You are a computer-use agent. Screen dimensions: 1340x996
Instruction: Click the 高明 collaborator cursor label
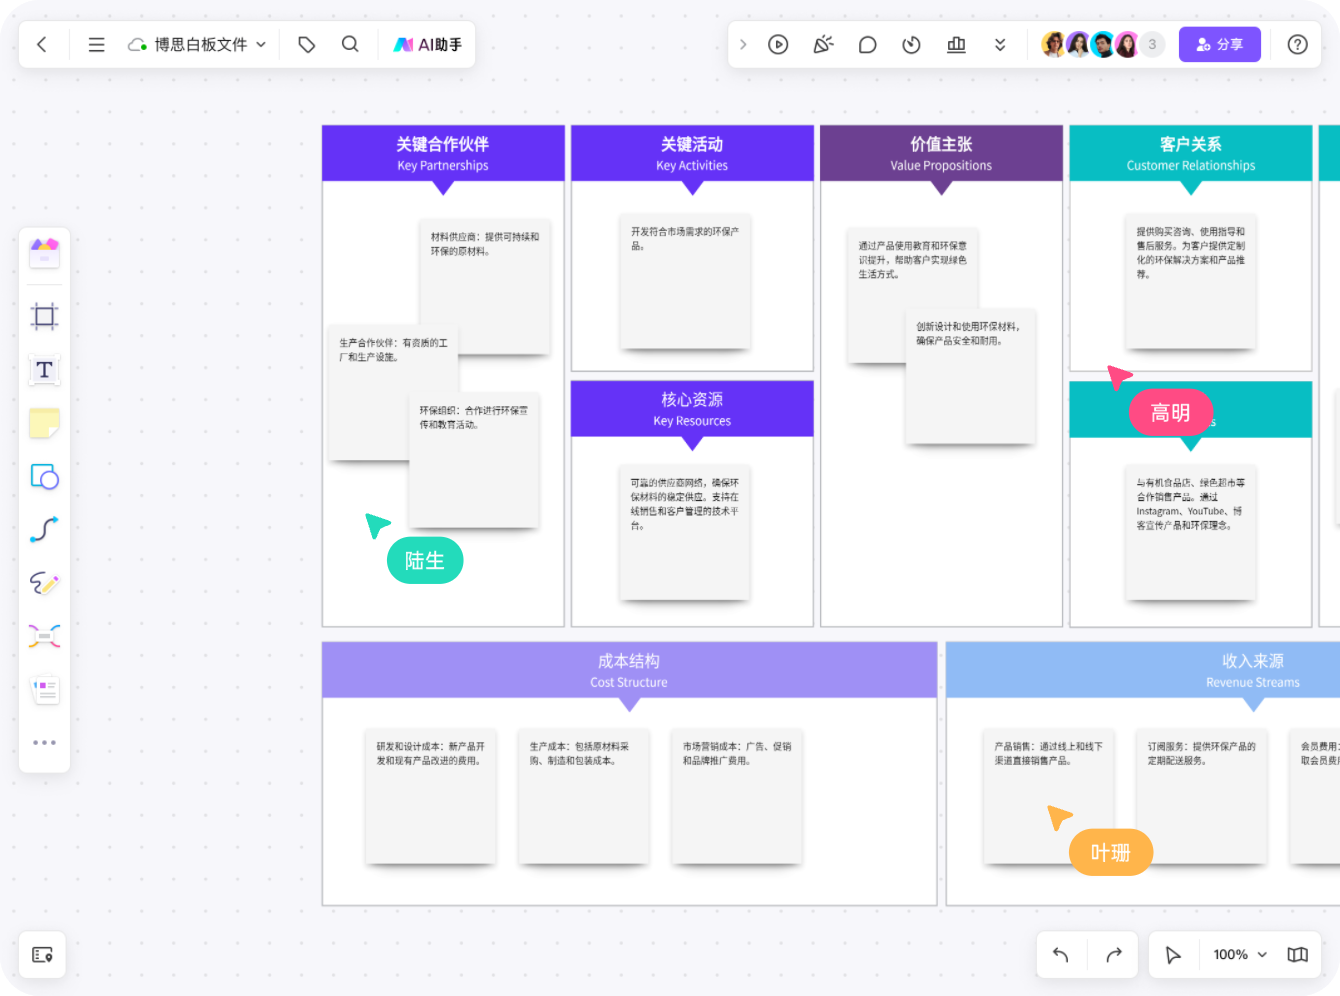click(x=1171, y=413)
